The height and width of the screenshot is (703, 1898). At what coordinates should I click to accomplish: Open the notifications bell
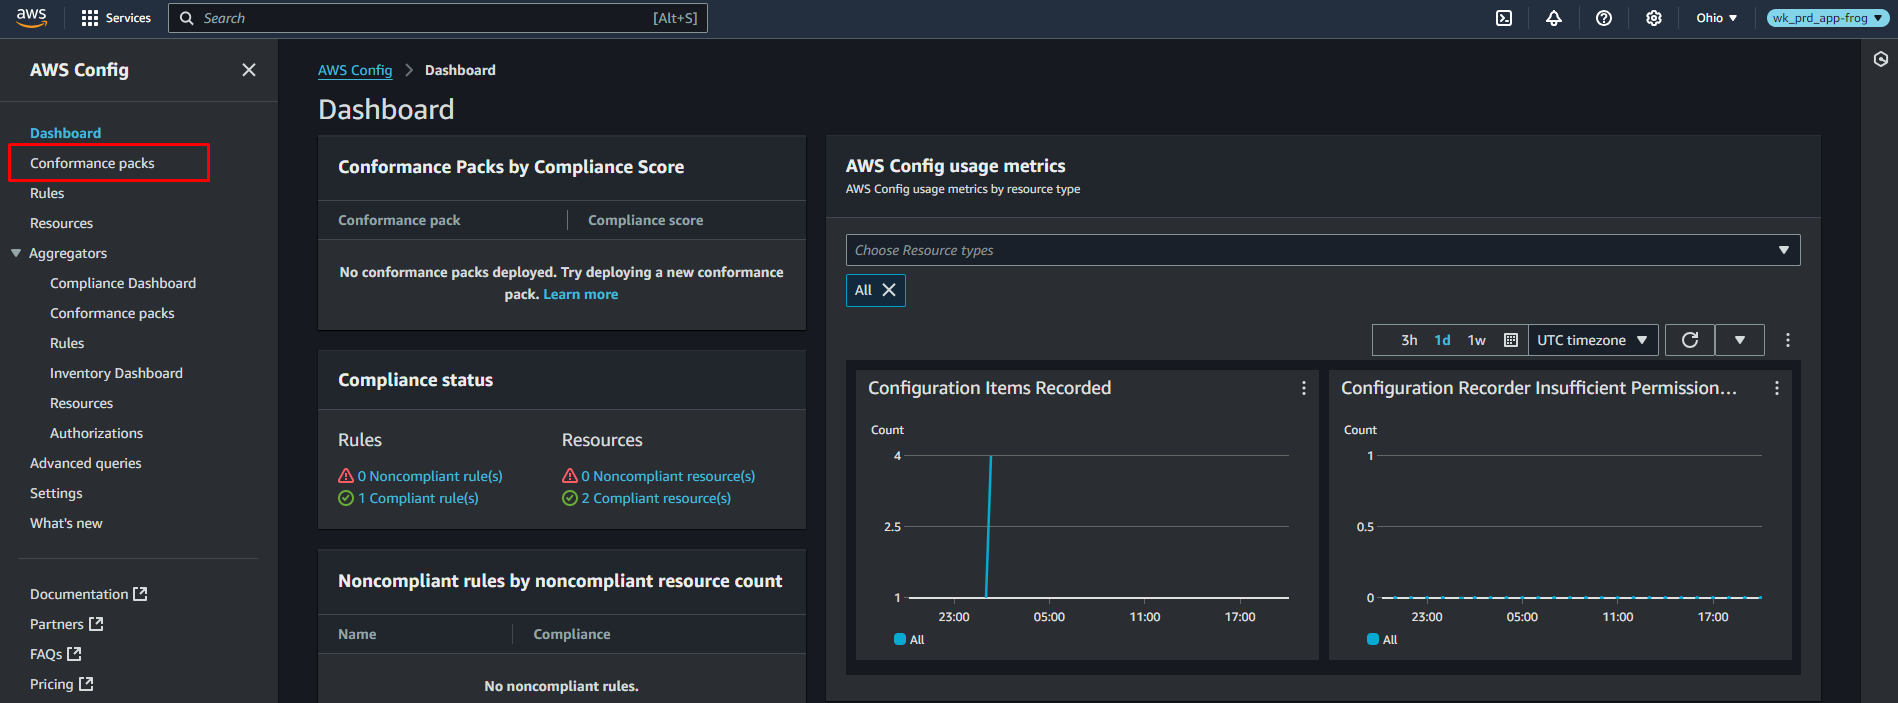1554,18
